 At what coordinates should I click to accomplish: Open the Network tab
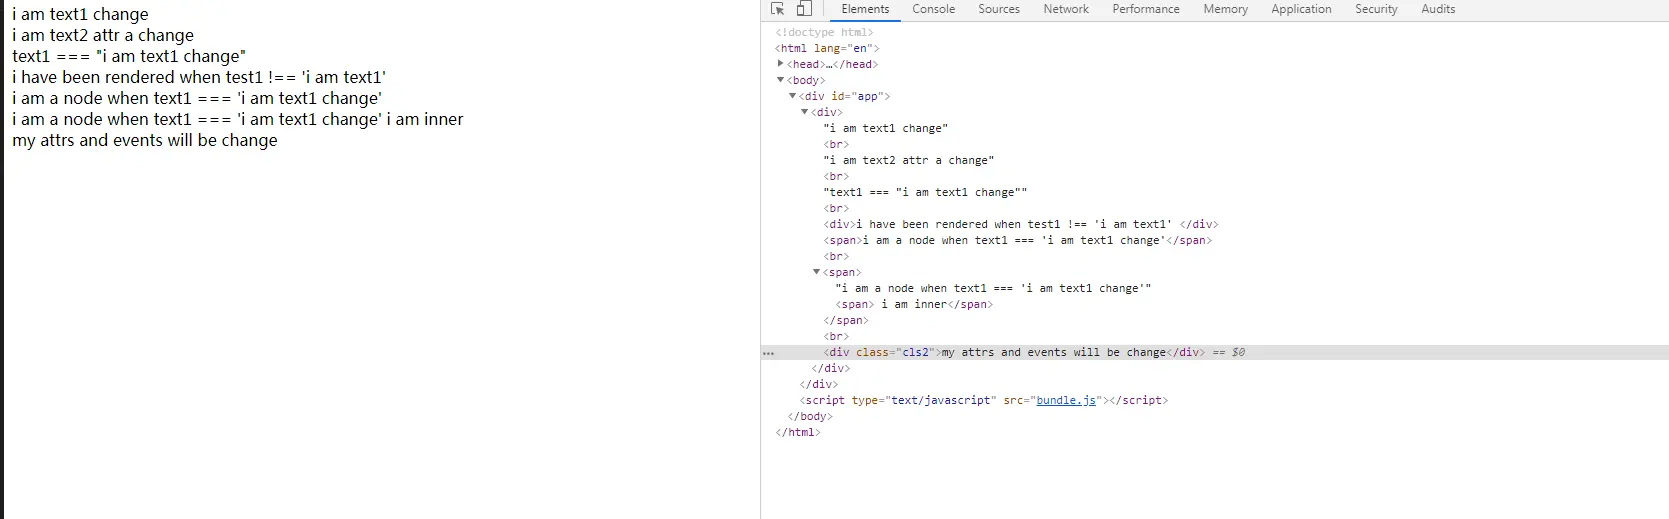click(1066, 9)
